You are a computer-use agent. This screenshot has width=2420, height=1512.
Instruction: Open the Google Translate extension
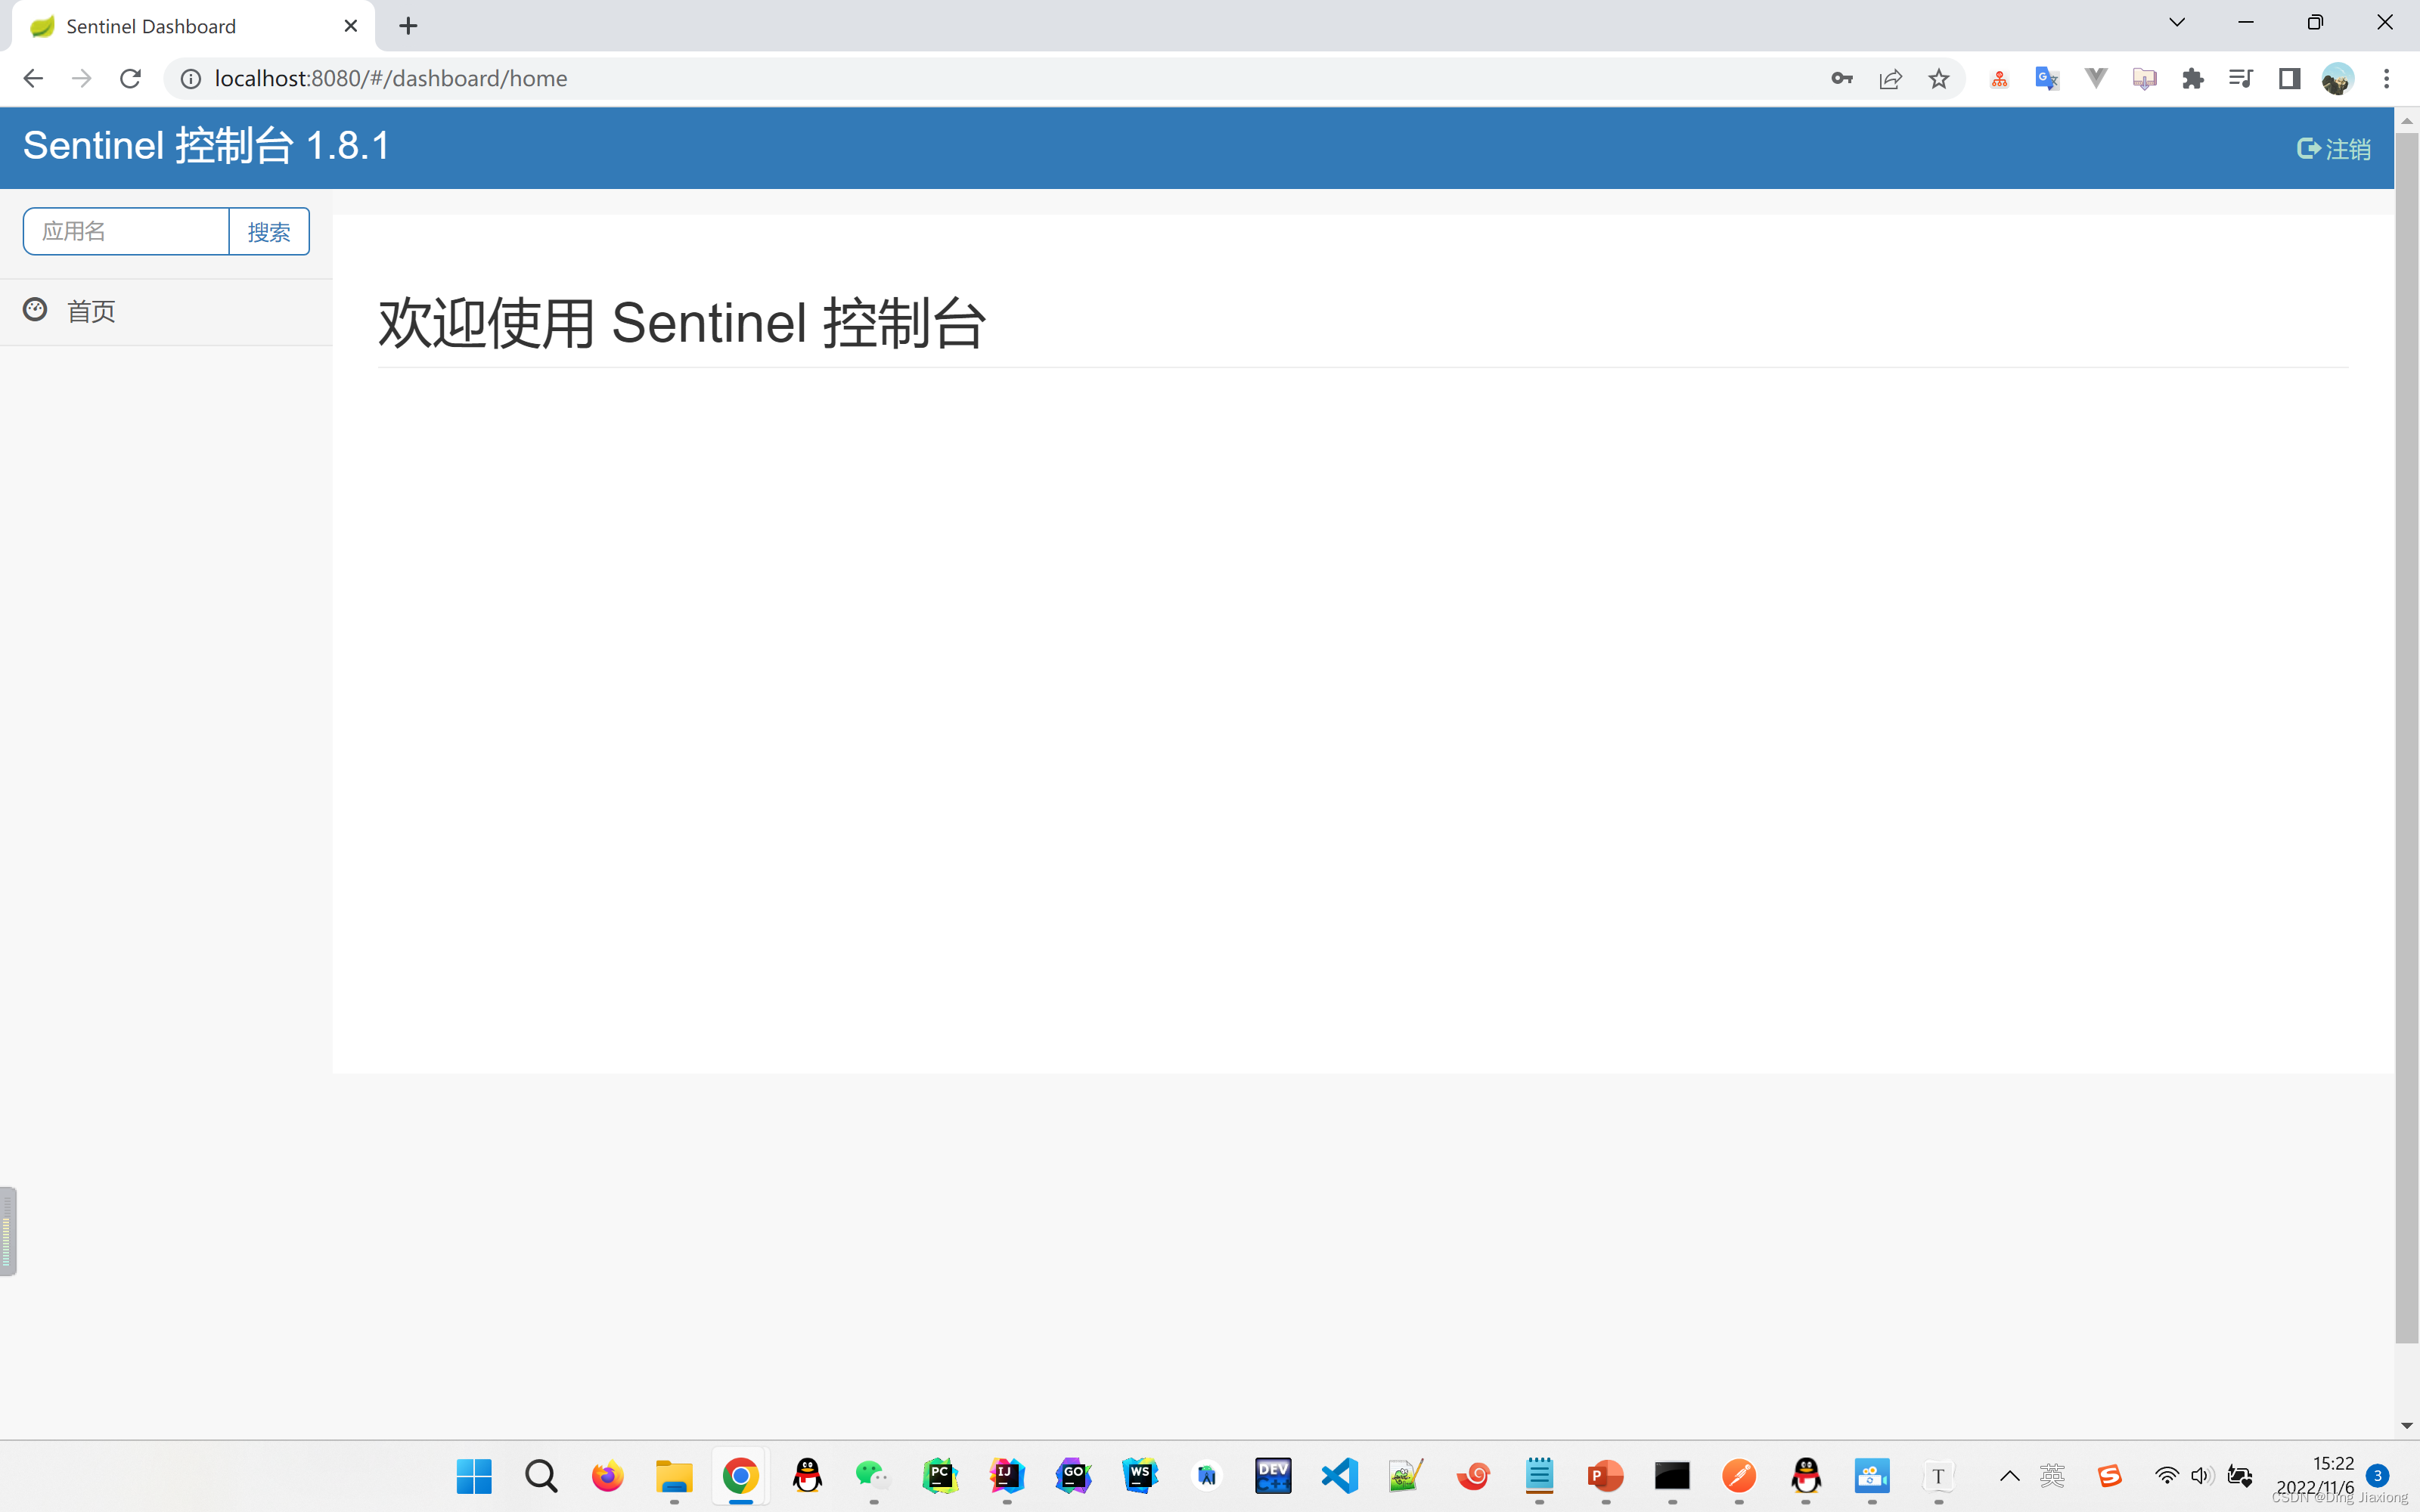pos(2047,78)
